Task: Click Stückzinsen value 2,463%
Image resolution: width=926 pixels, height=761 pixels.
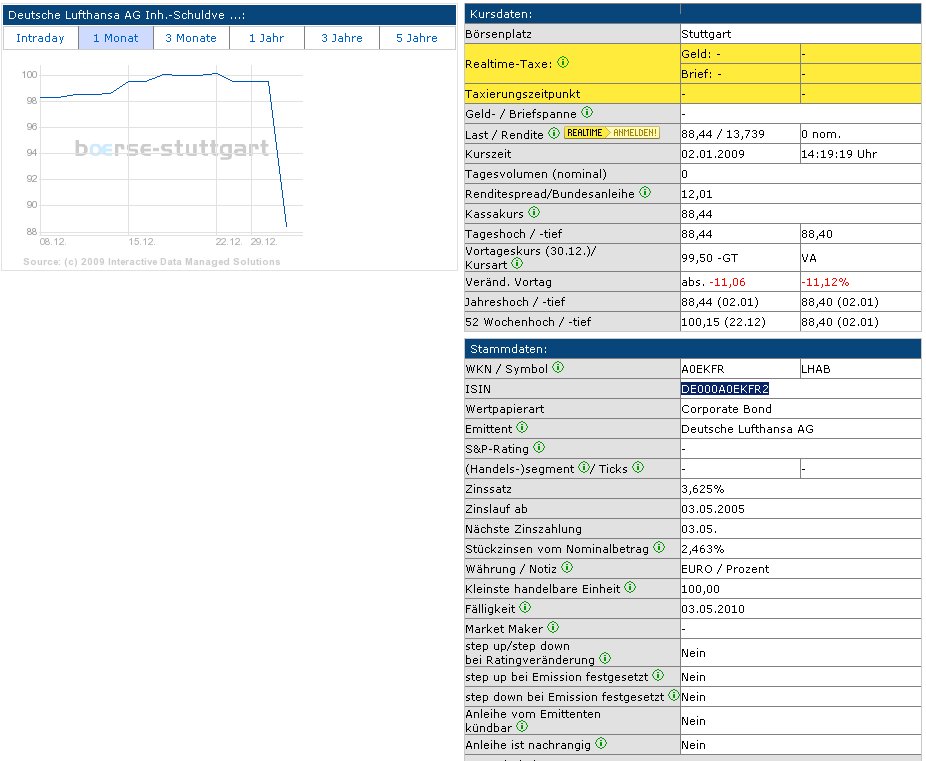Action: (703, 549)
